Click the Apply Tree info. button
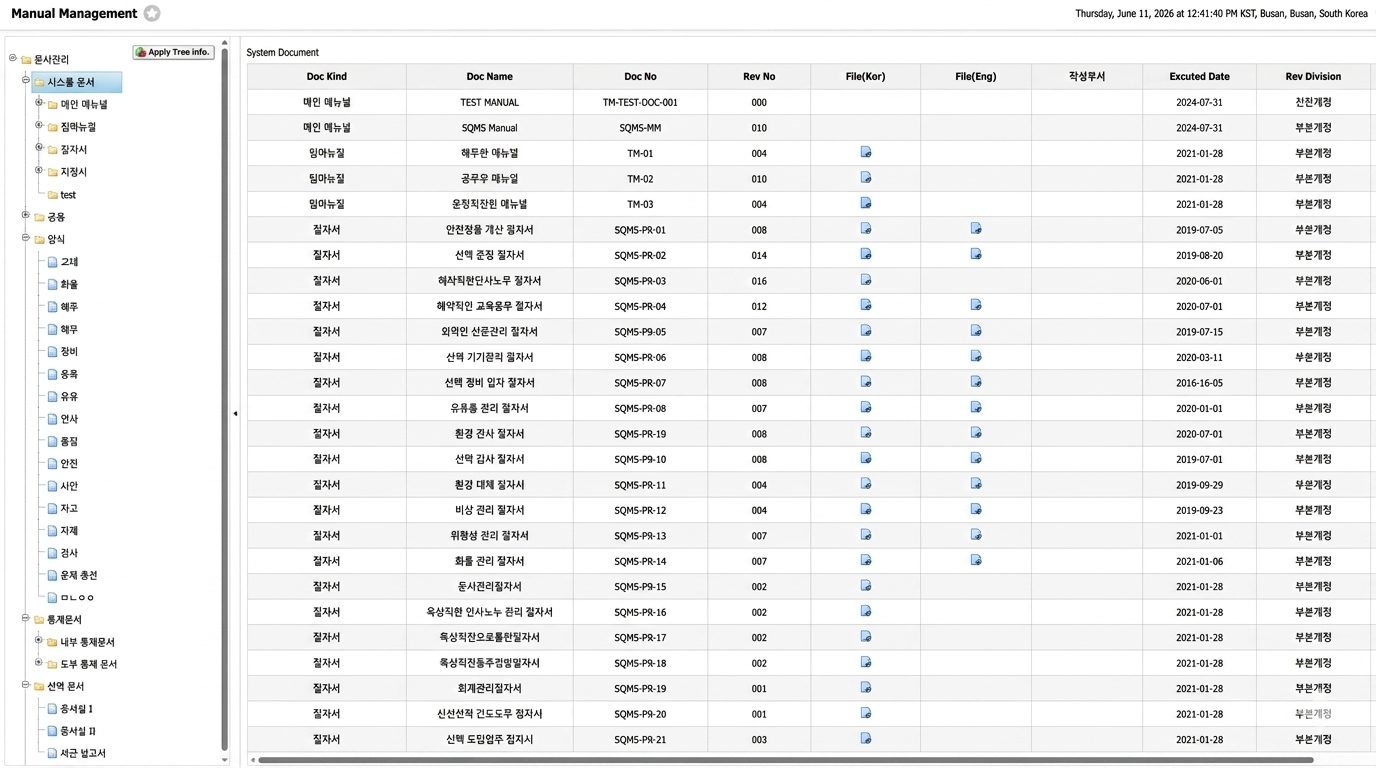This screenshot has width=1376, height=768. (x=173, y=52)
